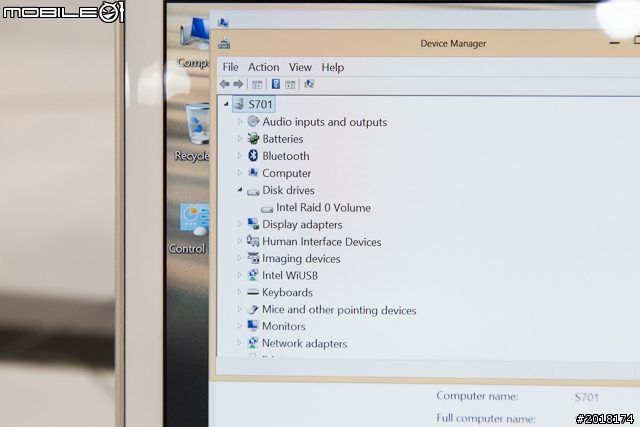
Task: Click the Batteries icon
Action: tap(253, 138)
